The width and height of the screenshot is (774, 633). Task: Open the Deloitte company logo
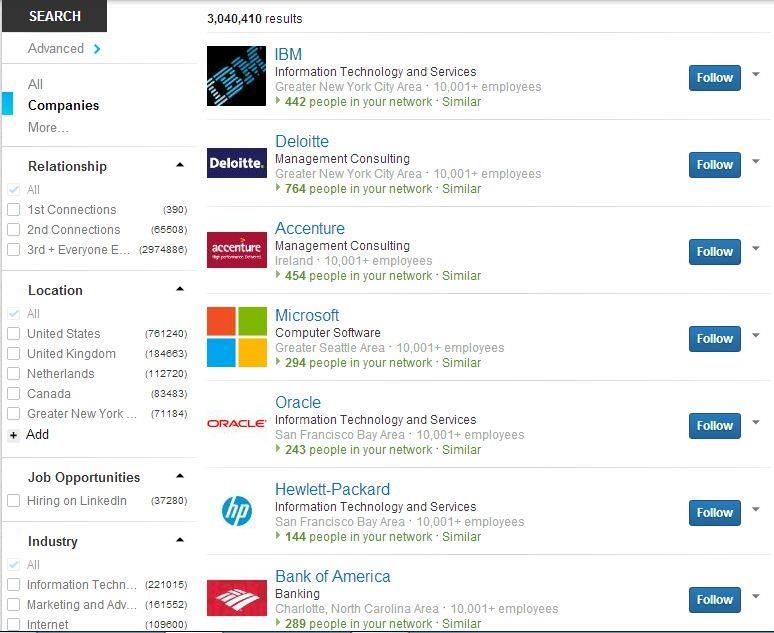(x=236, y=163)
